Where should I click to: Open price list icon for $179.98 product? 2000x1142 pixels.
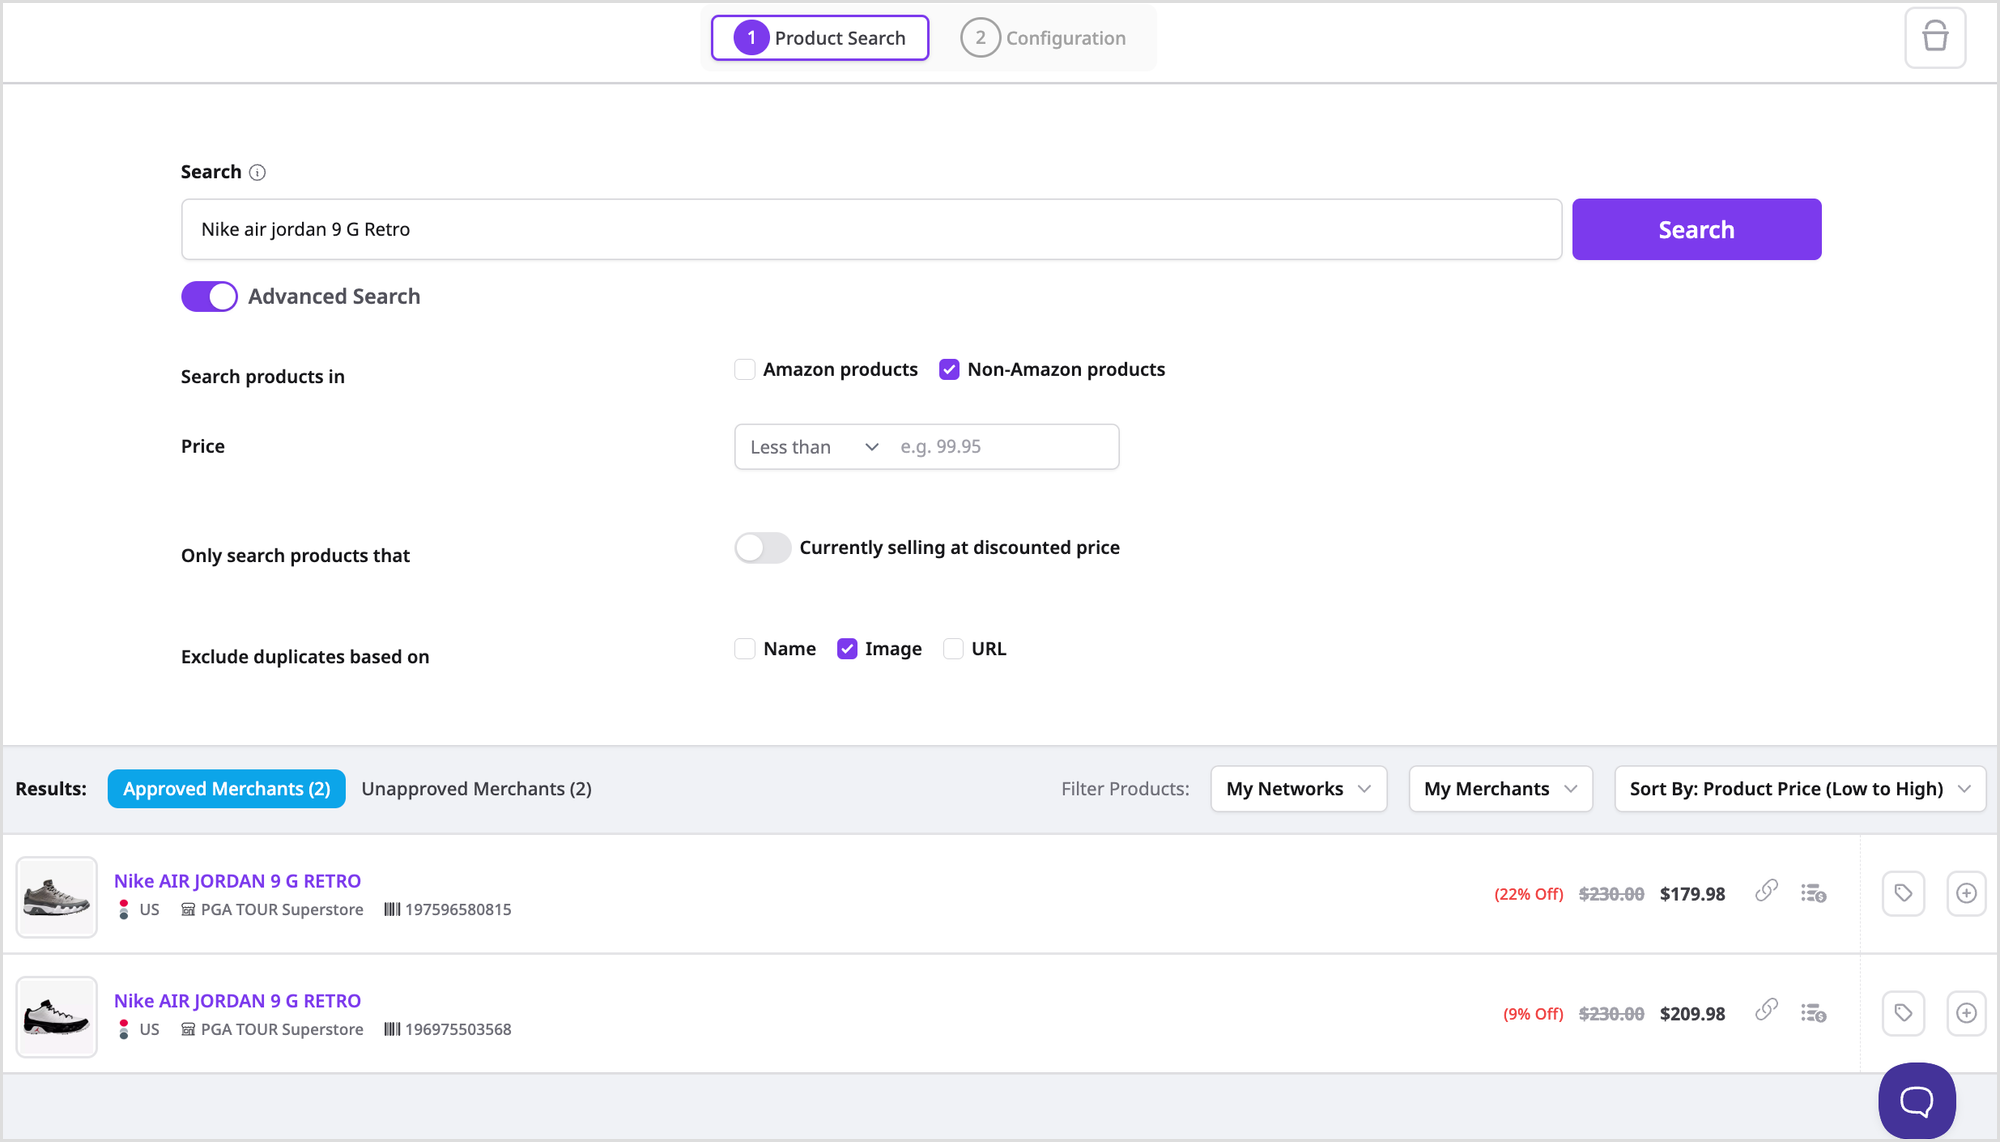pyautogui.click(x=1813, y=893)
